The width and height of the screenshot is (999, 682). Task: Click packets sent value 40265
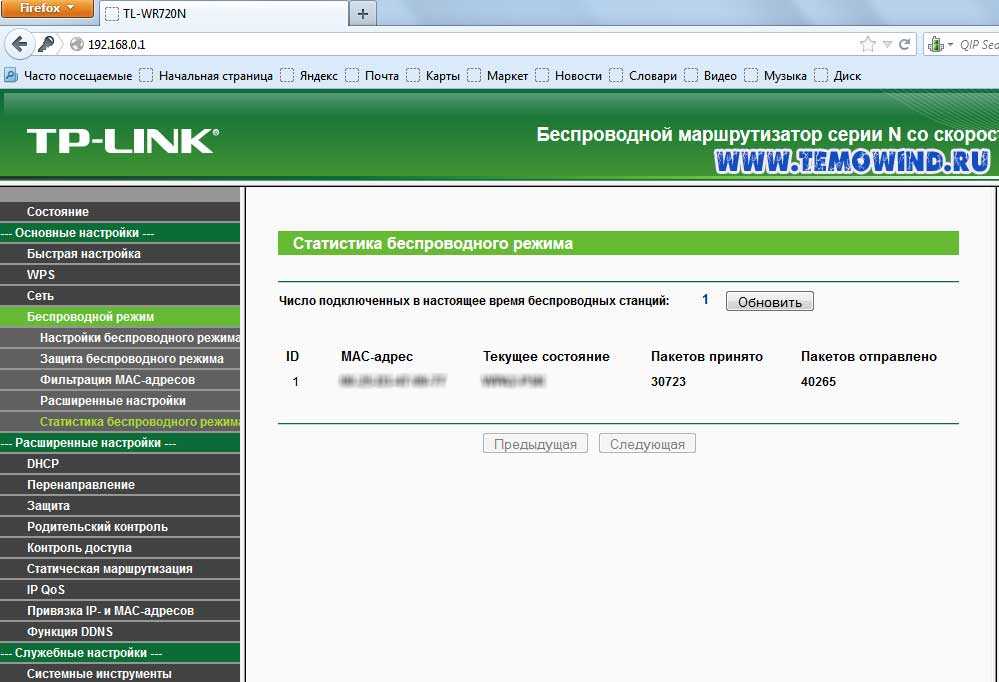(818, 382)
